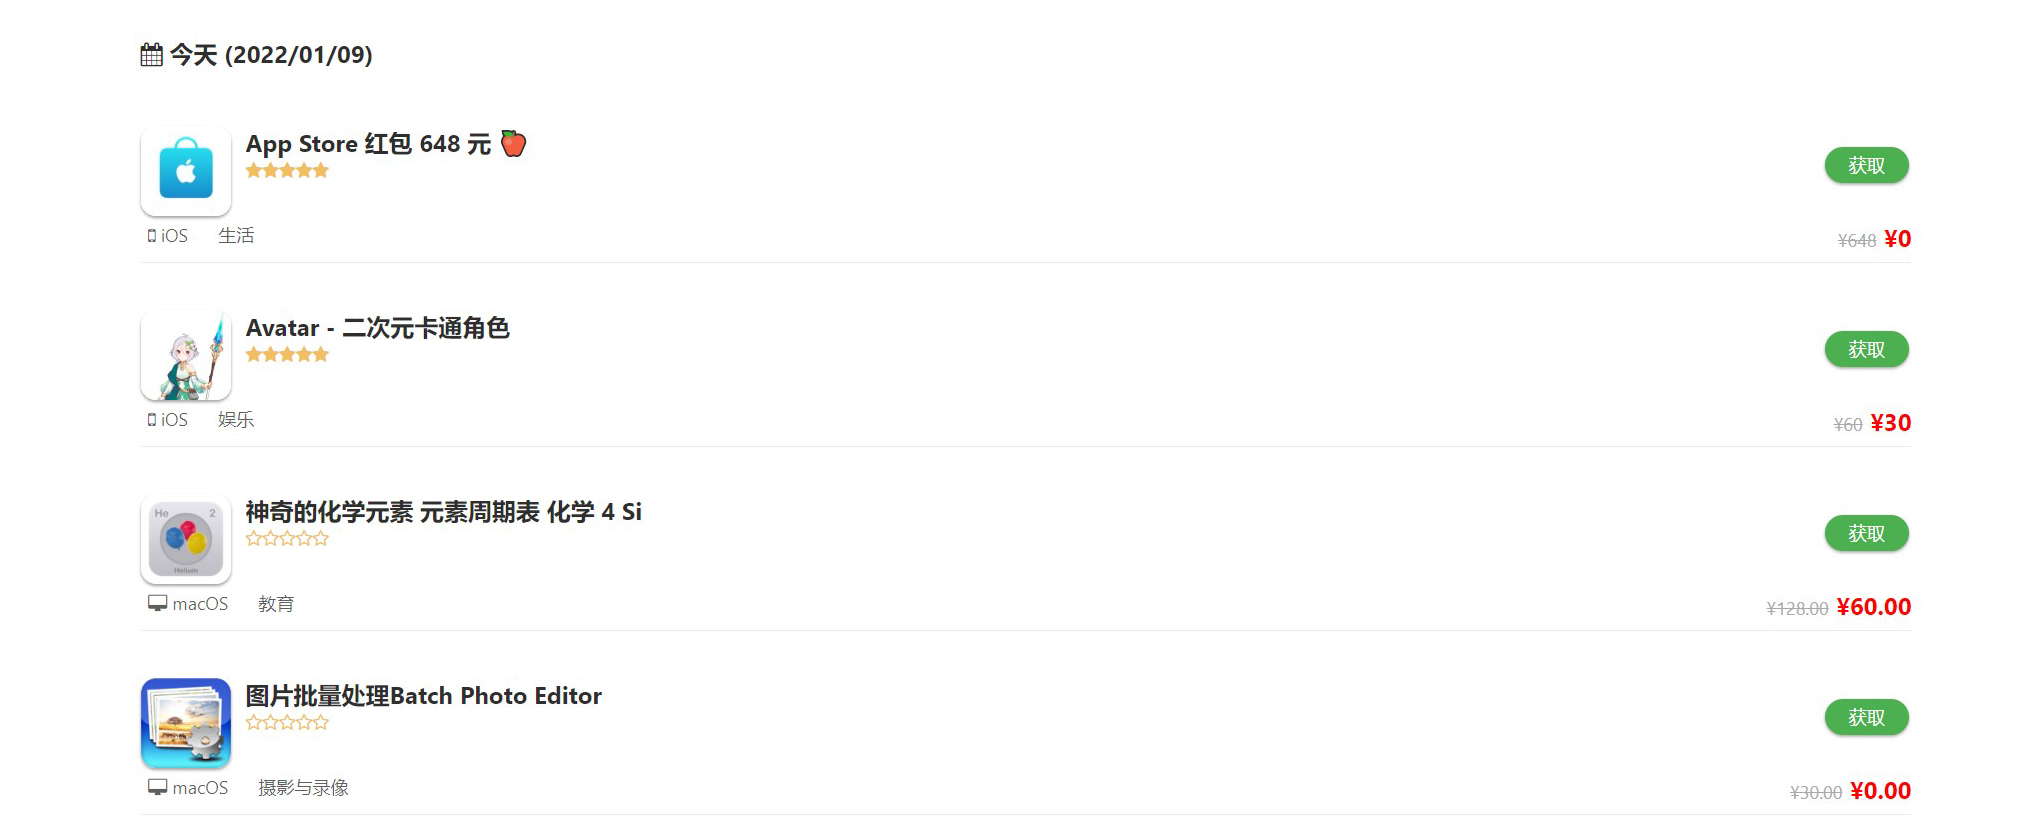Viewport: 2041px width, 834px height.
Task: Click the ¥60.00 discounted price
Action: coord(1873,607)
